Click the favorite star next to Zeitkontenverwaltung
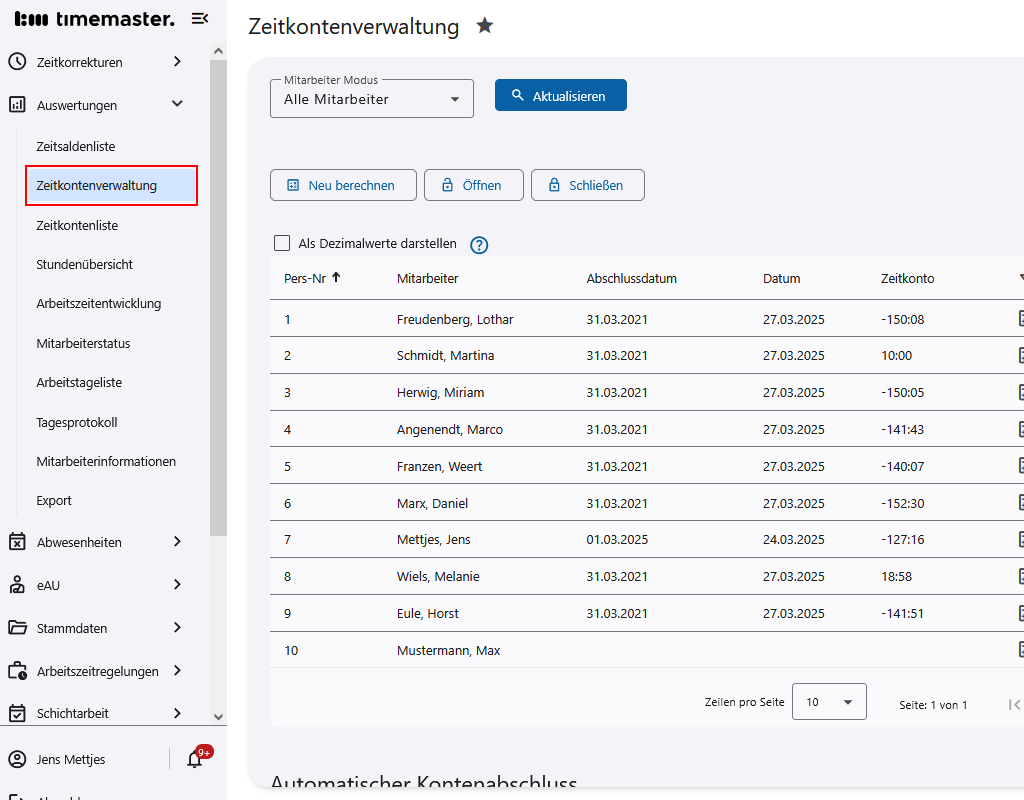Viewport: 1024px width, 800px height. click(484, 25)
